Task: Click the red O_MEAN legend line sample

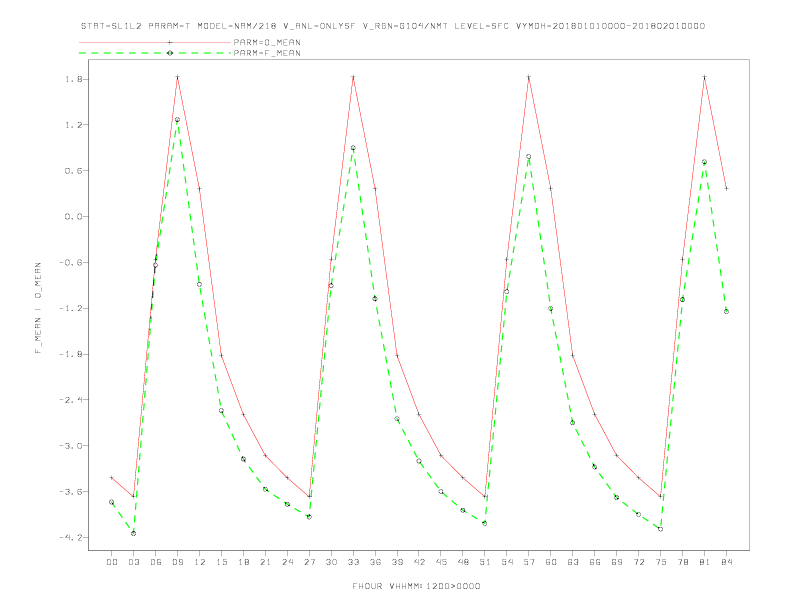Action: coord(155,42)
